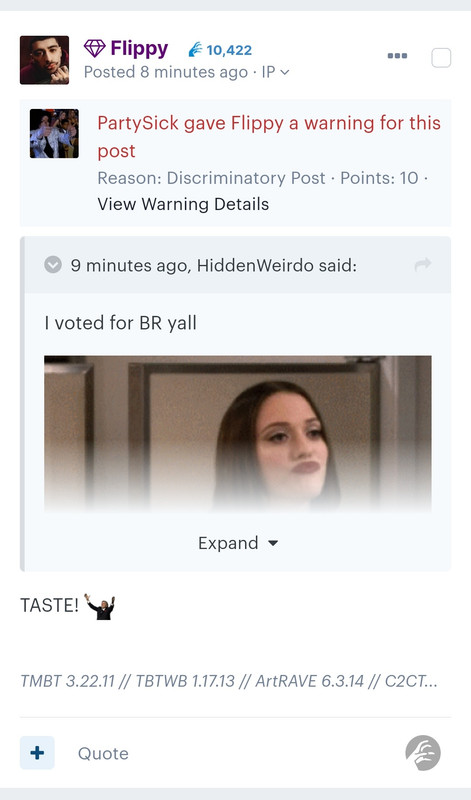Viewport: 471px width, 800px height.
Task: Click the gray paw react icon
Action: pos(423,753)
